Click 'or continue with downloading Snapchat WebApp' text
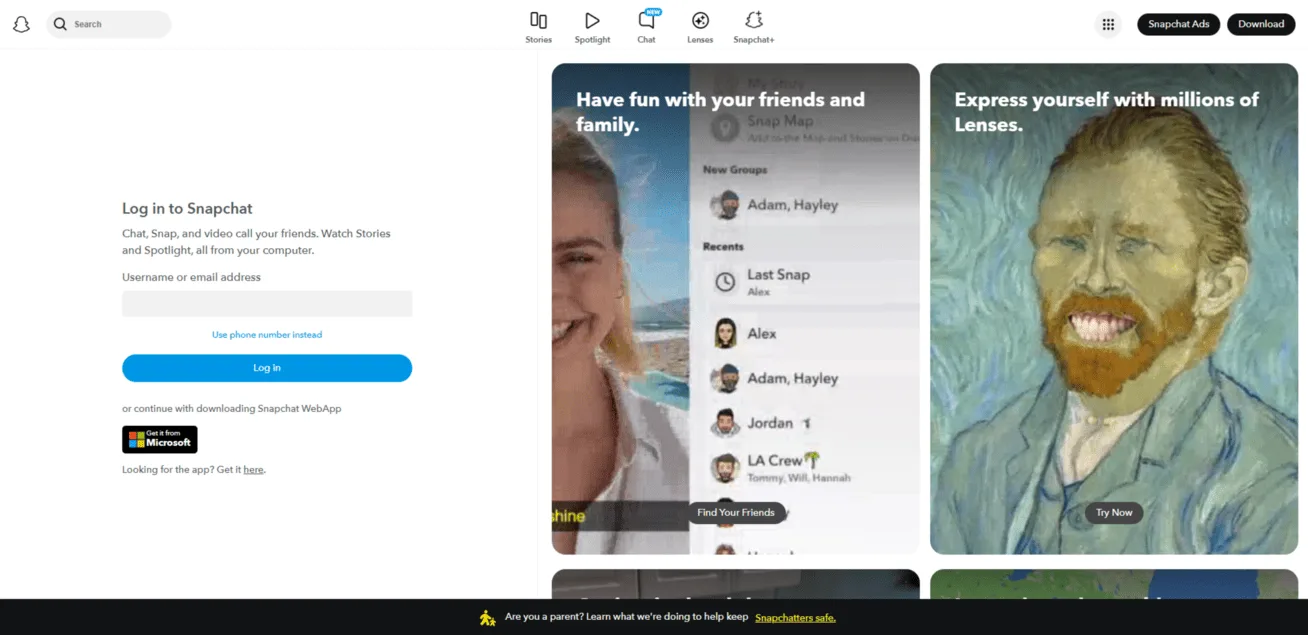Screen dimensions: 1308x635 (232, 409)
